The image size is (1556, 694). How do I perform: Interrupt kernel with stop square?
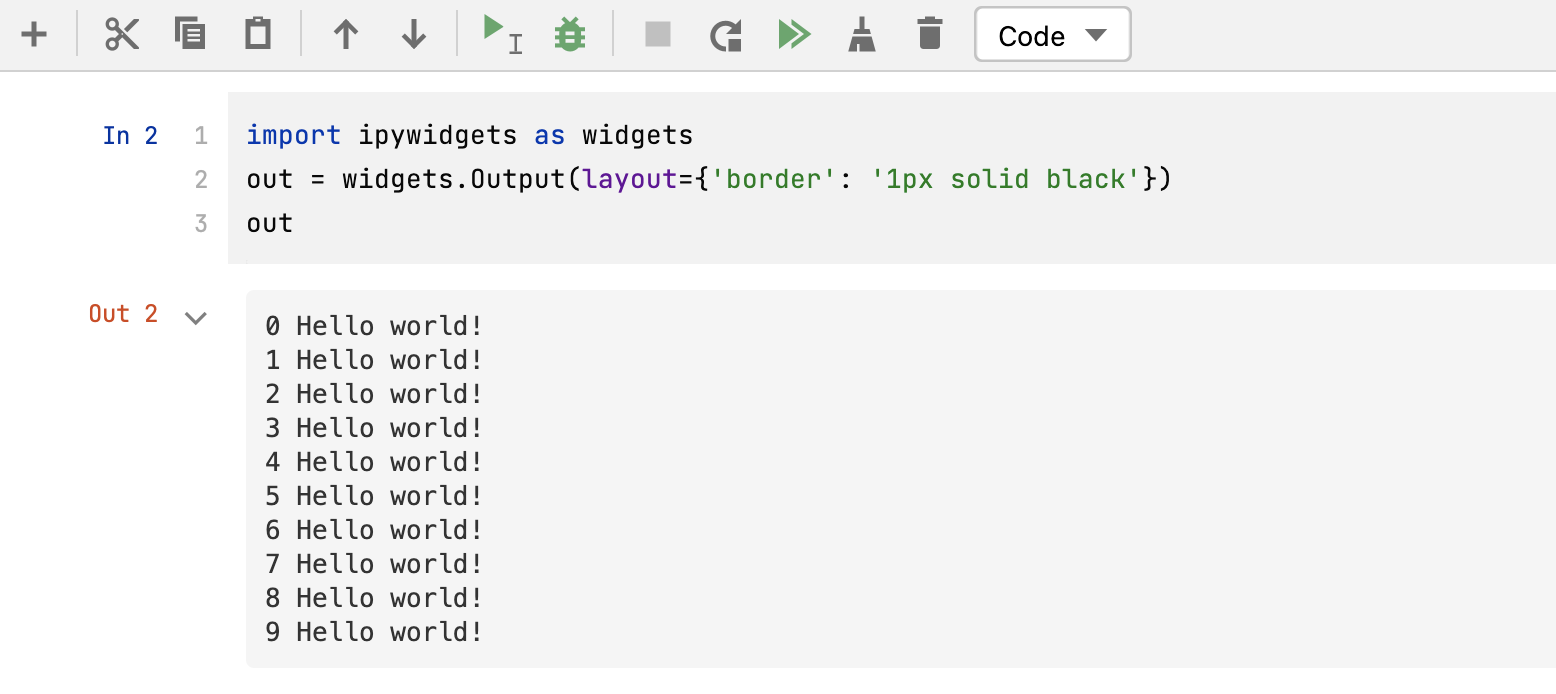(658, 35)
